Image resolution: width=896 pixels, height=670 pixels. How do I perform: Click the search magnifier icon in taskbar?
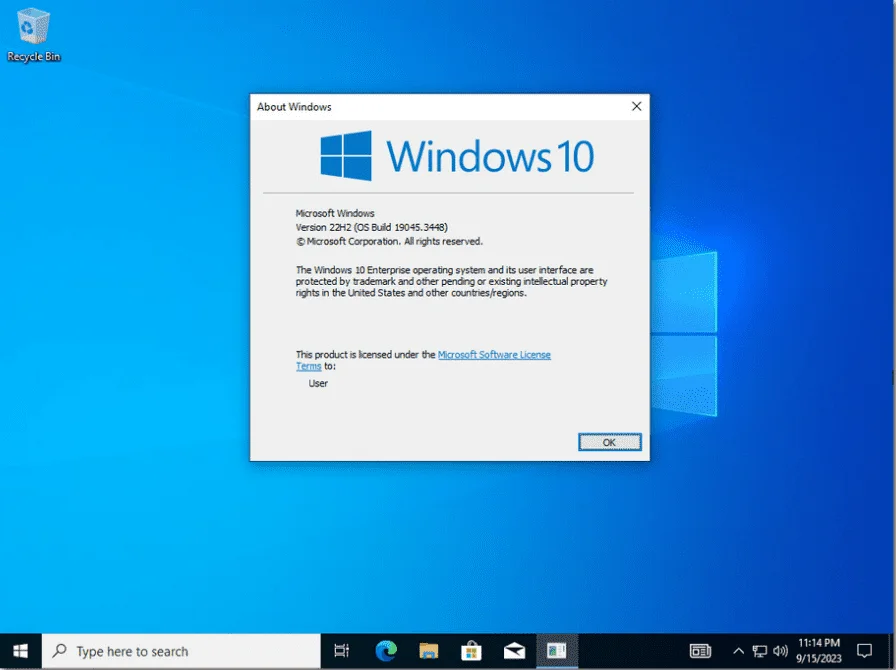(x=59, y=651)
